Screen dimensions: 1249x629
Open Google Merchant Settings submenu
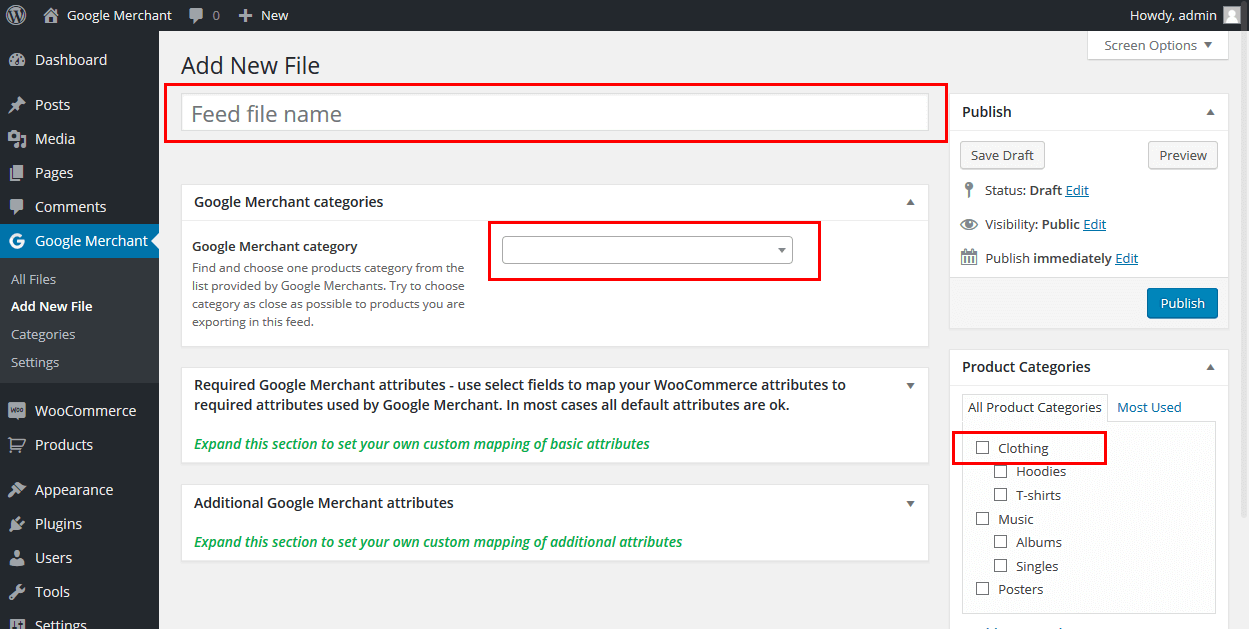coord(35,362)
